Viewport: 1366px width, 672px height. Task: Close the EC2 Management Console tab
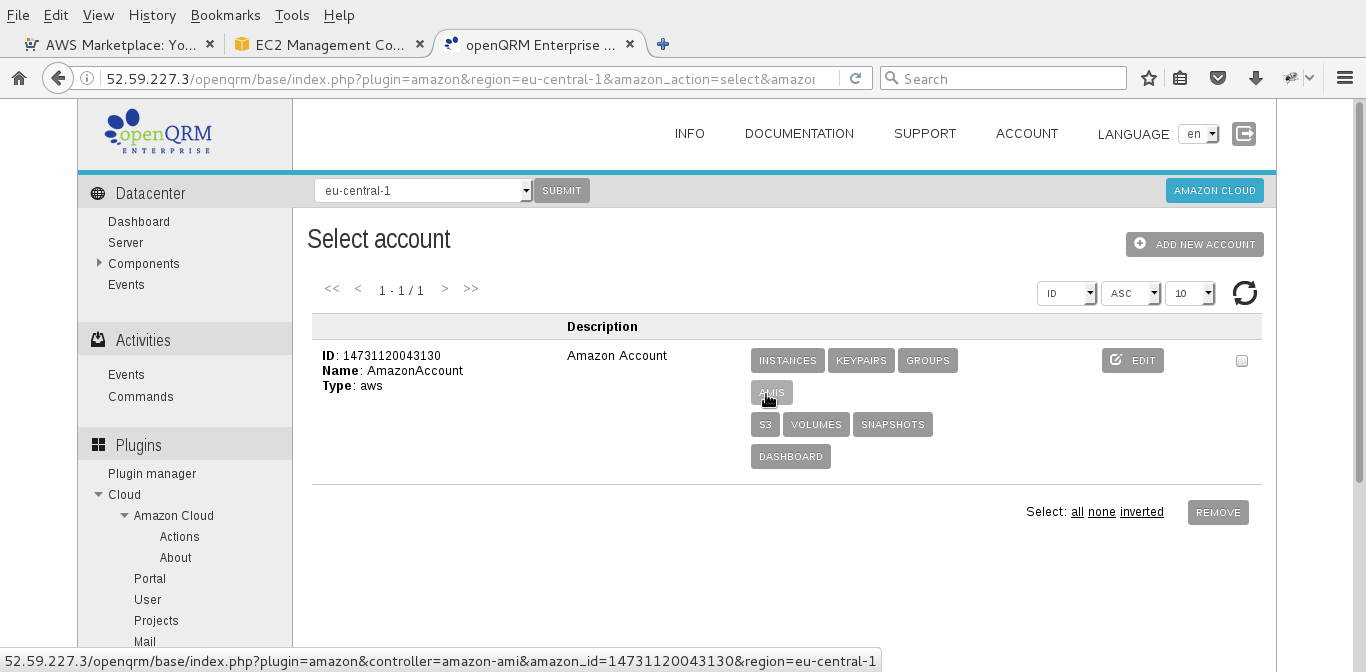coord(420,44)
